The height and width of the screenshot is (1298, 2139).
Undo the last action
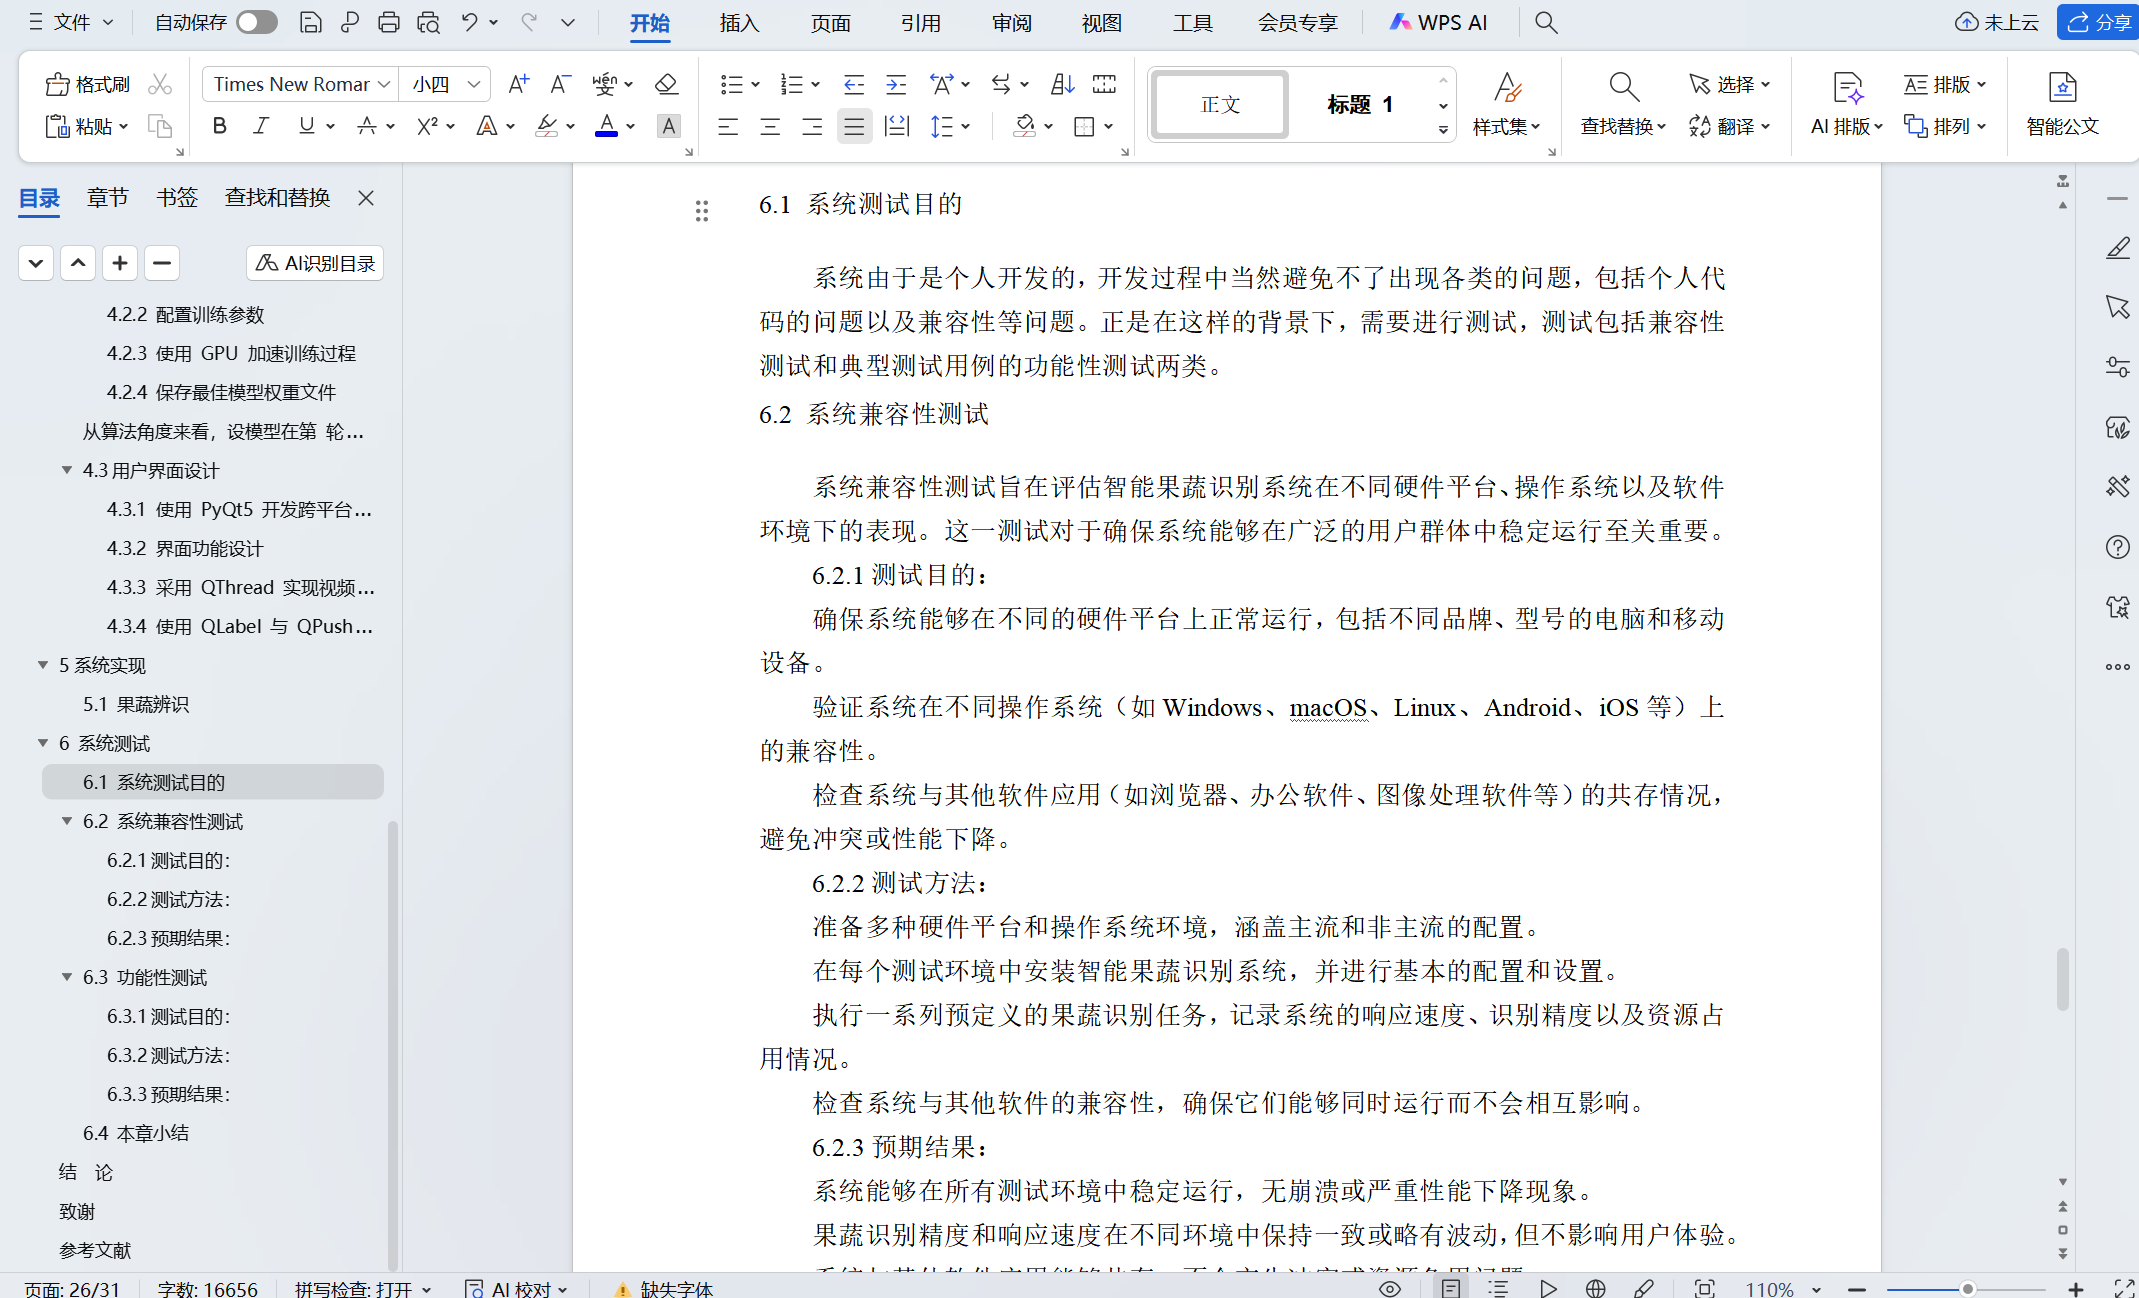[469, 22]
